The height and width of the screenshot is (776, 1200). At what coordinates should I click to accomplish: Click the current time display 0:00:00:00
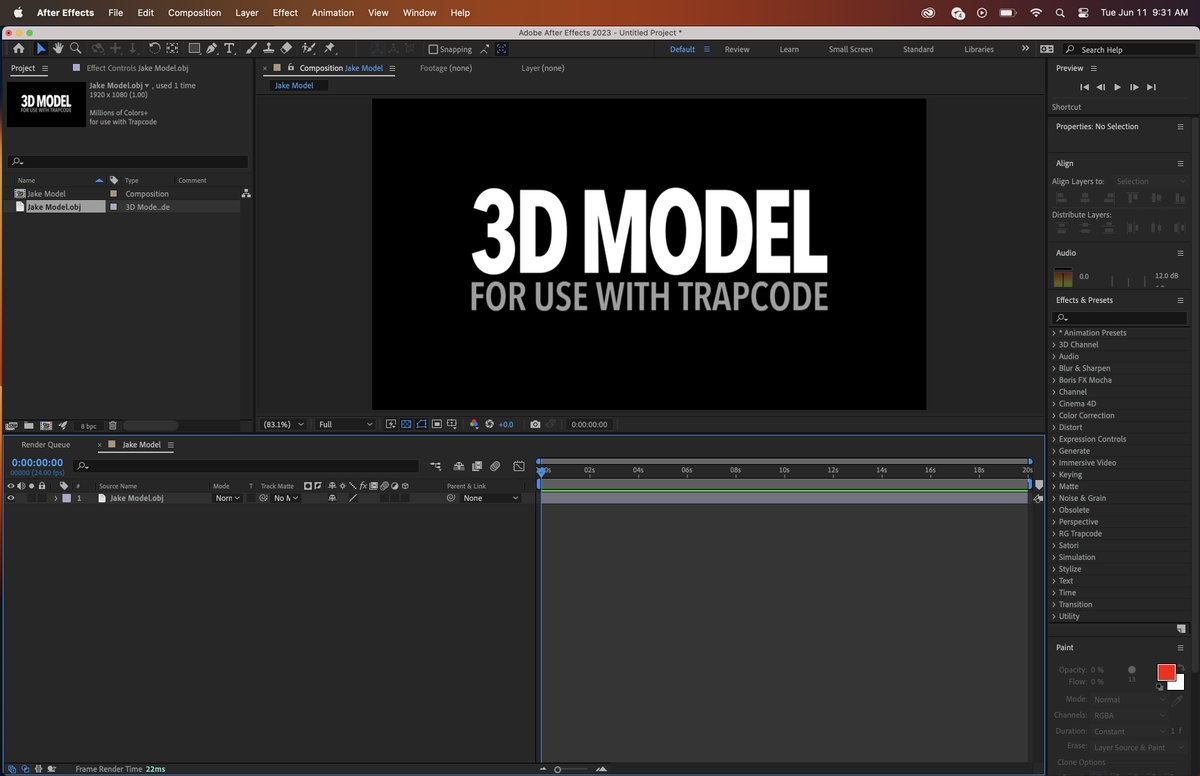[37, 463]
